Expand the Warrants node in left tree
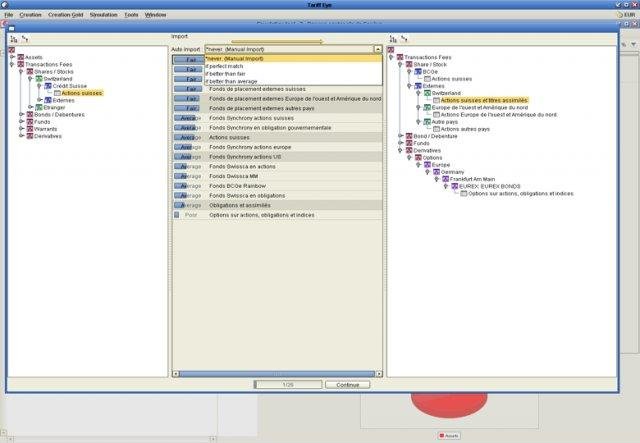The width and height of the screenshot is (640, 443). tap(22, 129)
